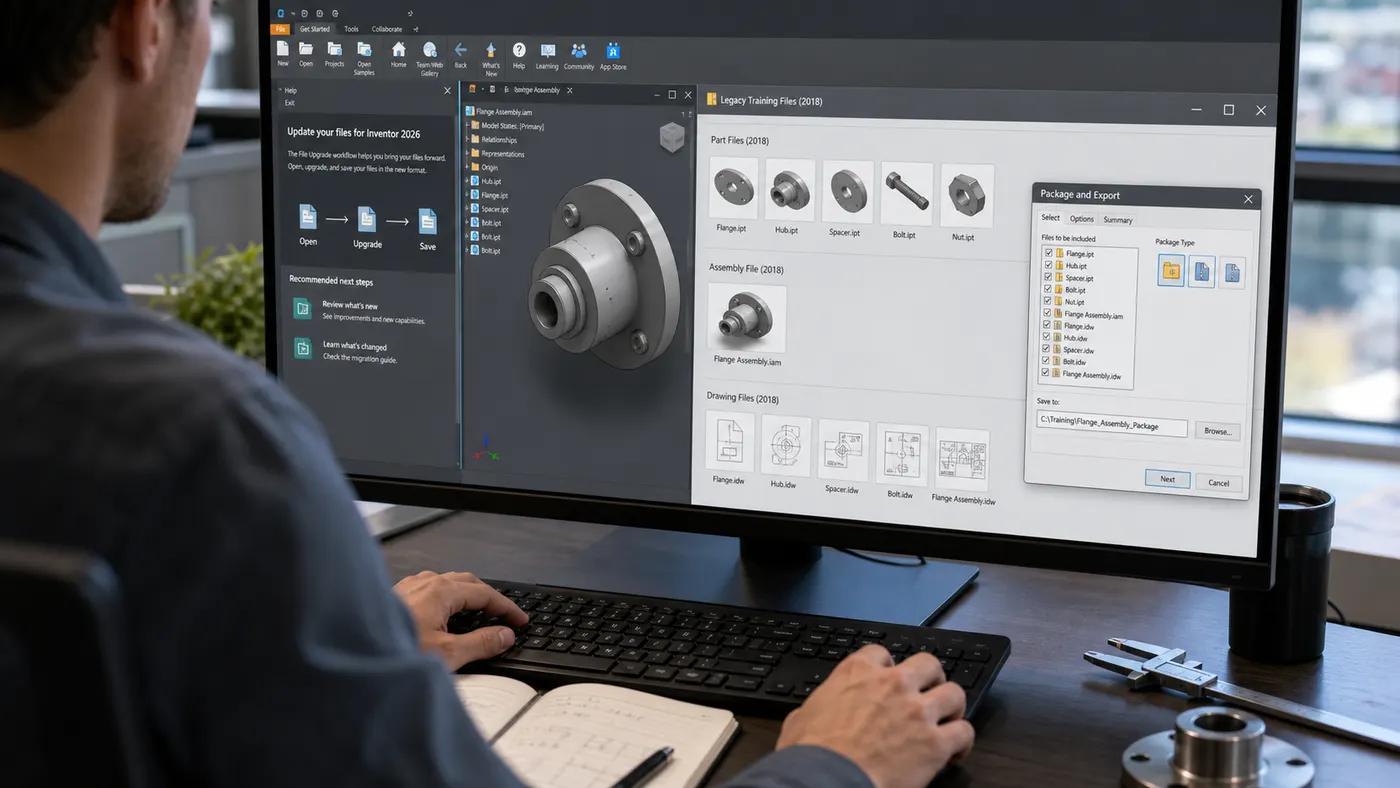Image resolution: width=1400 pixels, height=788 pixels.
Task: Click the New file icon in the ribbon
Action: (x=283, y=48)
